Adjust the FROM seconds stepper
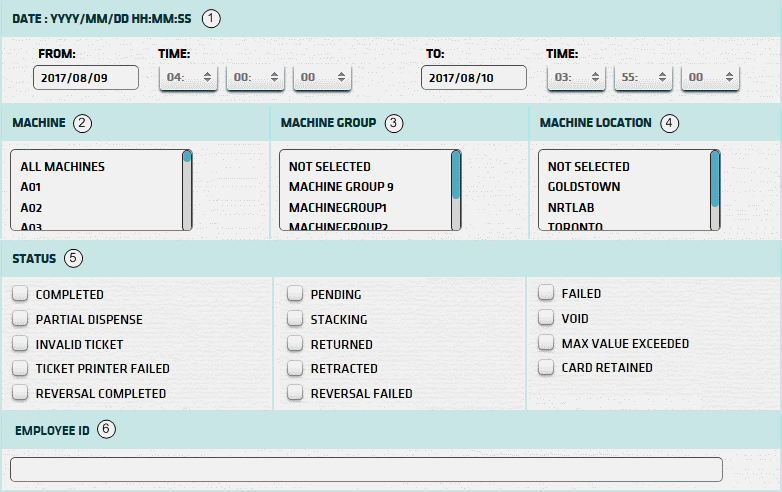This screenshot has height=492, width=782. click(x=322, y=78)
